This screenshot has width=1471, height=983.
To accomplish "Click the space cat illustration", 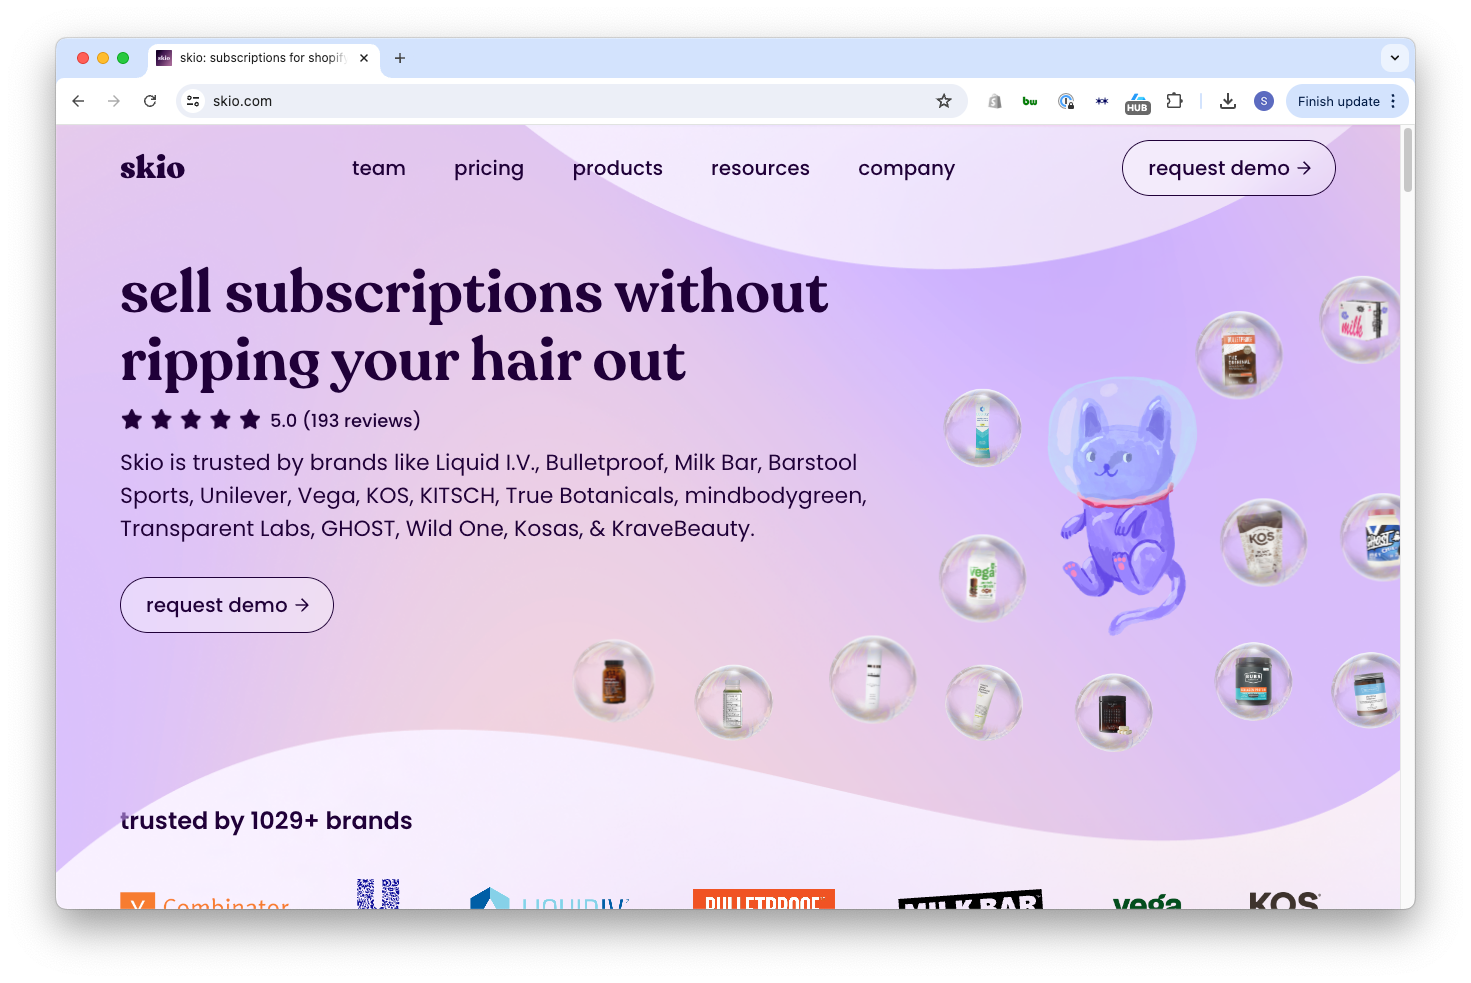I will (x=1123, y=505).
